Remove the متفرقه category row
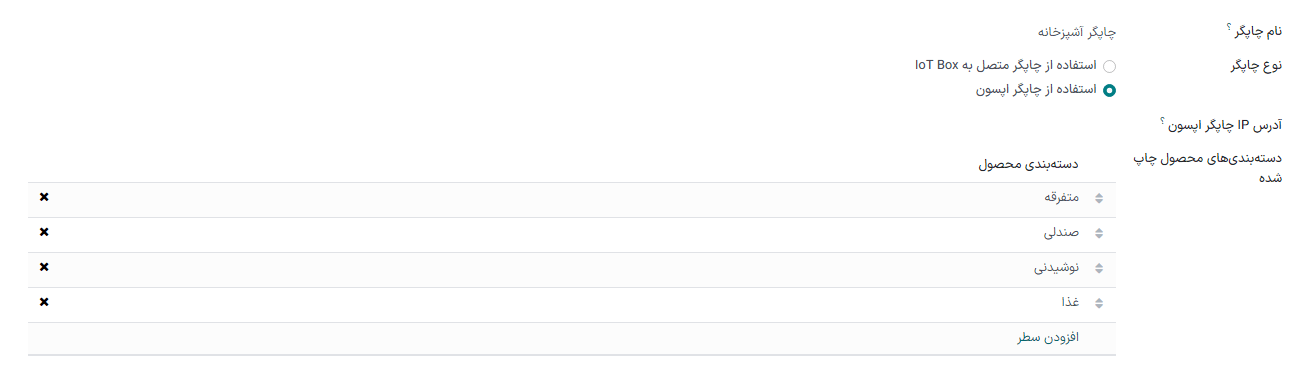 [44, 197]
